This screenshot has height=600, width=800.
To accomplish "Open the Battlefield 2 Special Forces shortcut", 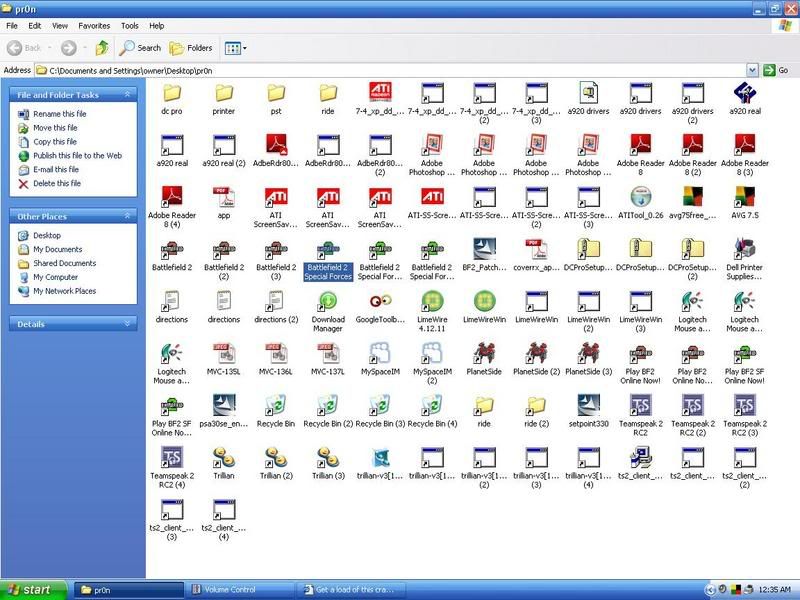I will pyautogui.click(x=327, y=250).
